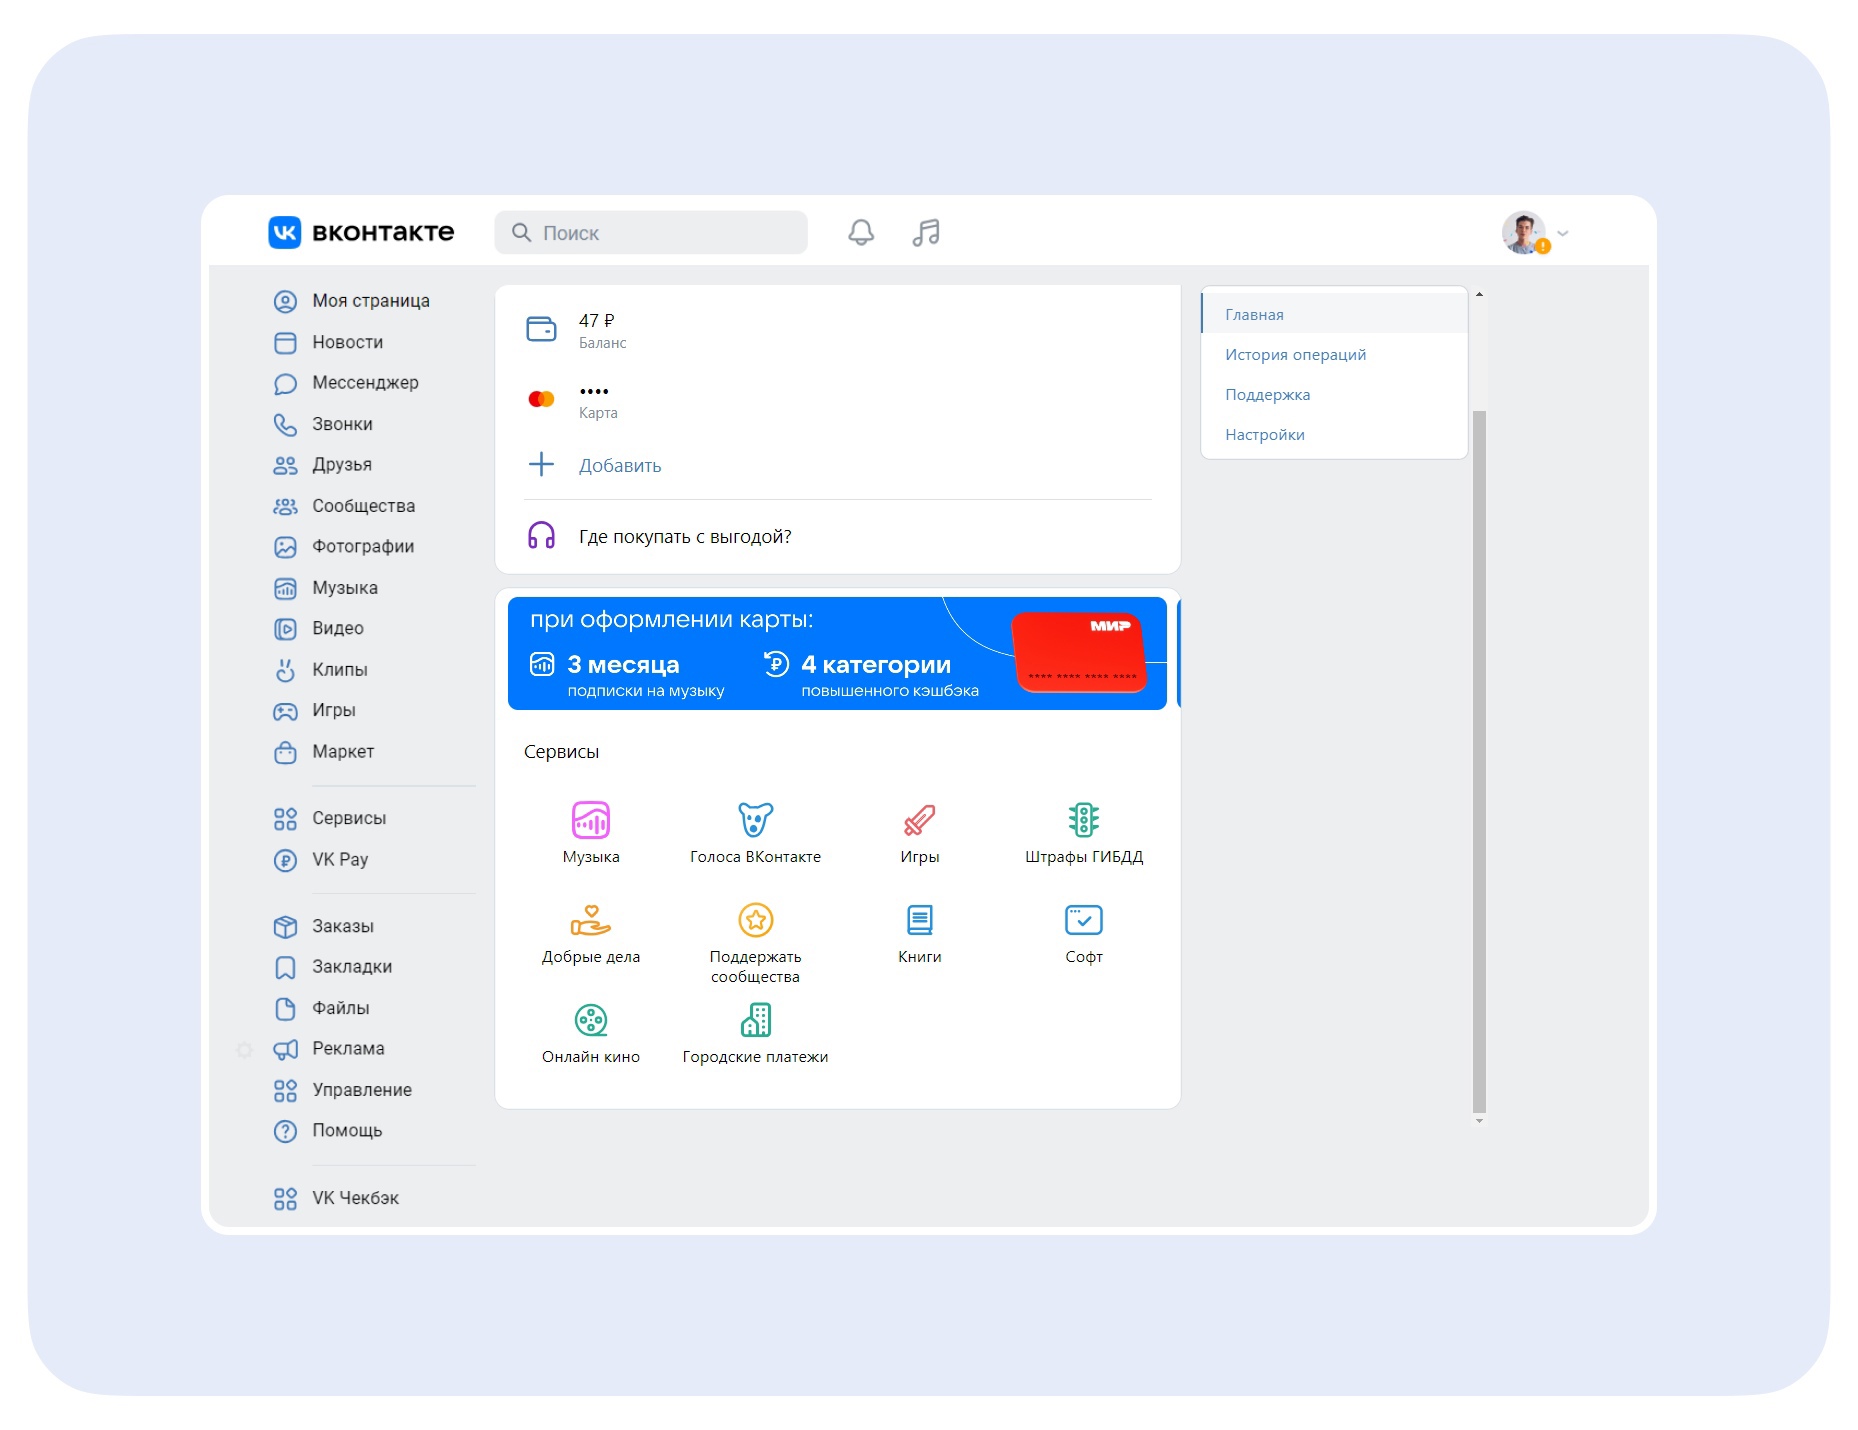The width and height of the screenshot is (1858, 1430).
Task: Open Книги service tile
Action: (x=920, y=933)
